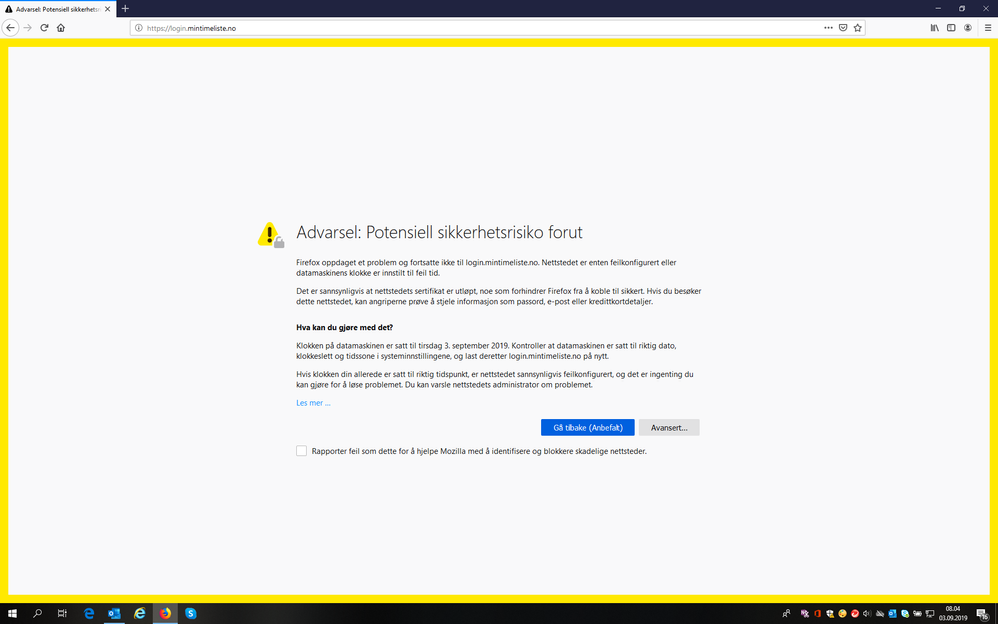Bookmark this page with the star
998x624 pixels.
pyautogui.click(x=857, y=28)
